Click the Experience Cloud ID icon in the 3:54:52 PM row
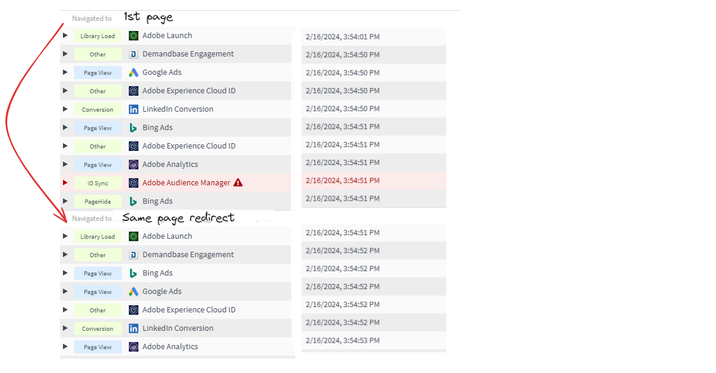The image size is (716, 373). [133, 310]
